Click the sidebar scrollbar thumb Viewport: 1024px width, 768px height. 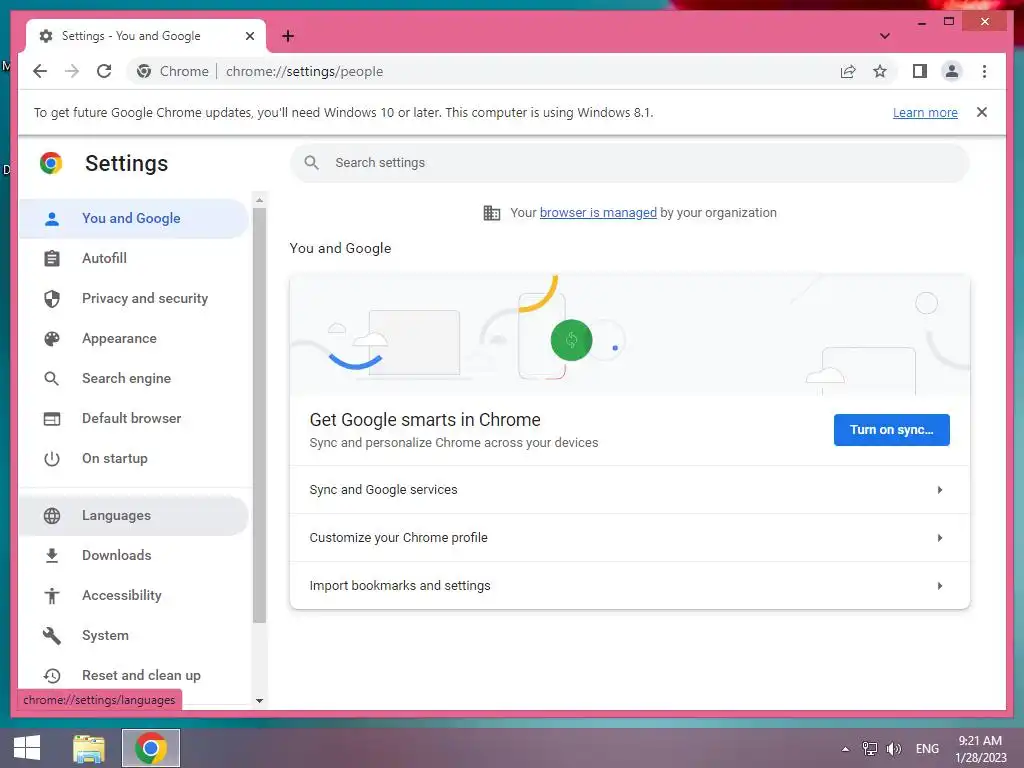click(259, 415)
